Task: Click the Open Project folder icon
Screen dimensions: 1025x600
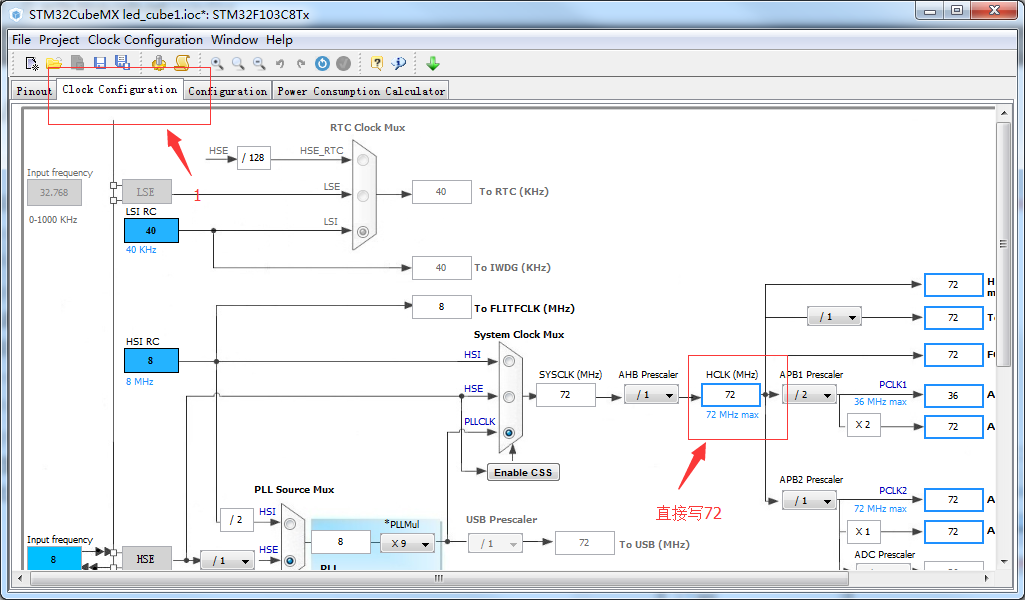Action: [54, 63]
